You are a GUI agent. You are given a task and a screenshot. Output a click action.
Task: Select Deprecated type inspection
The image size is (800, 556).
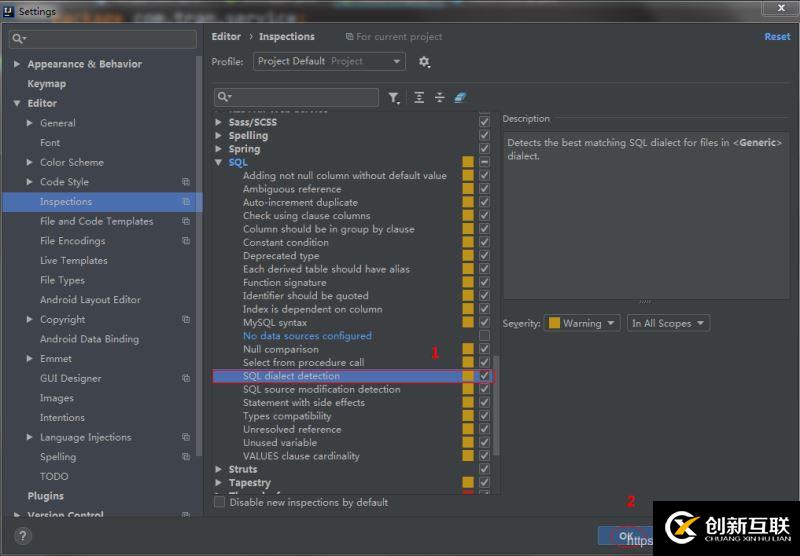(281, 256)
